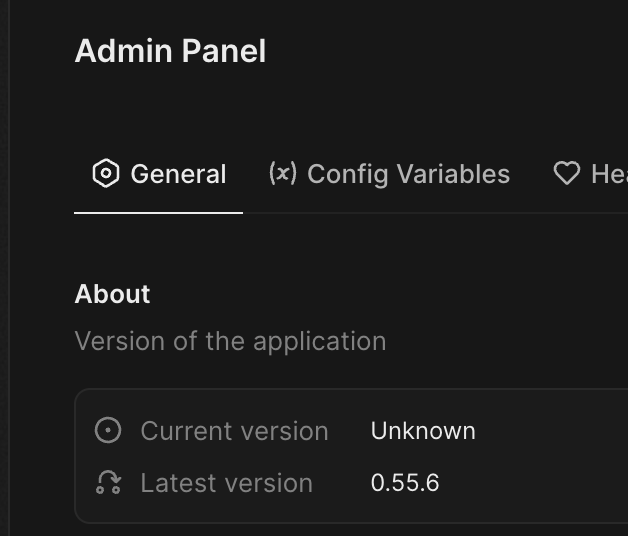Select the Latest version label

[x=226, y=483]
